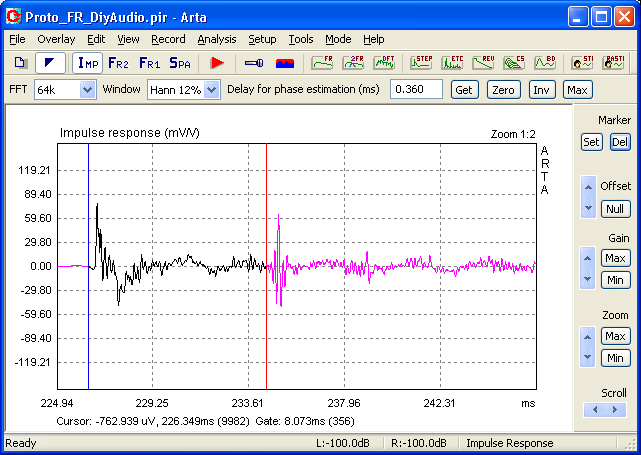The height and width of the screenshot is (455, 641).
Task: Open the Setup menu
Action: pyautogui.click(x=262, y=39)
